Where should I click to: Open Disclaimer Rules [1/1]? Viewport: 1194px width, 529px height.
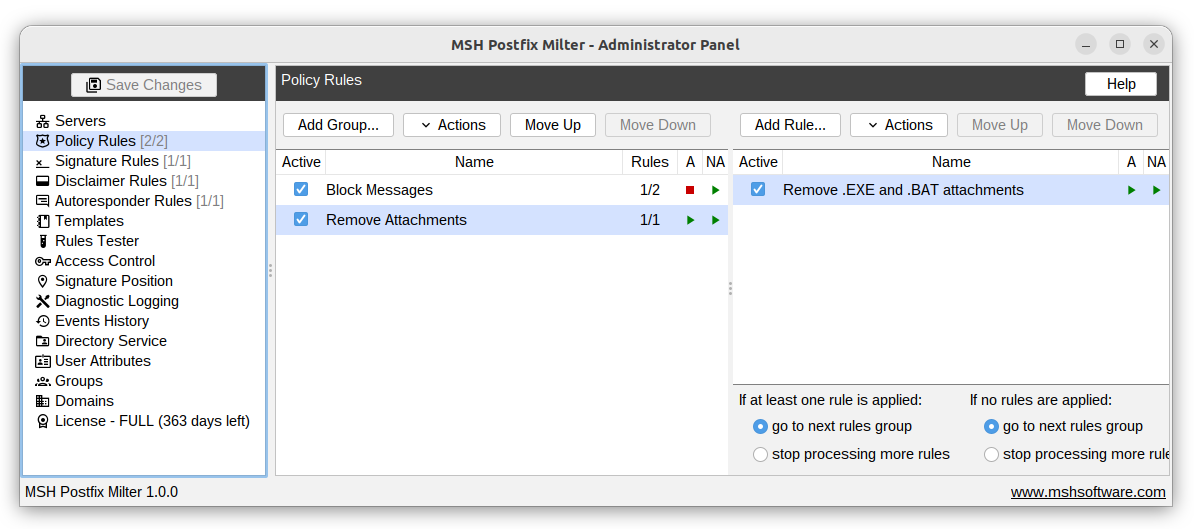(126, 181)
